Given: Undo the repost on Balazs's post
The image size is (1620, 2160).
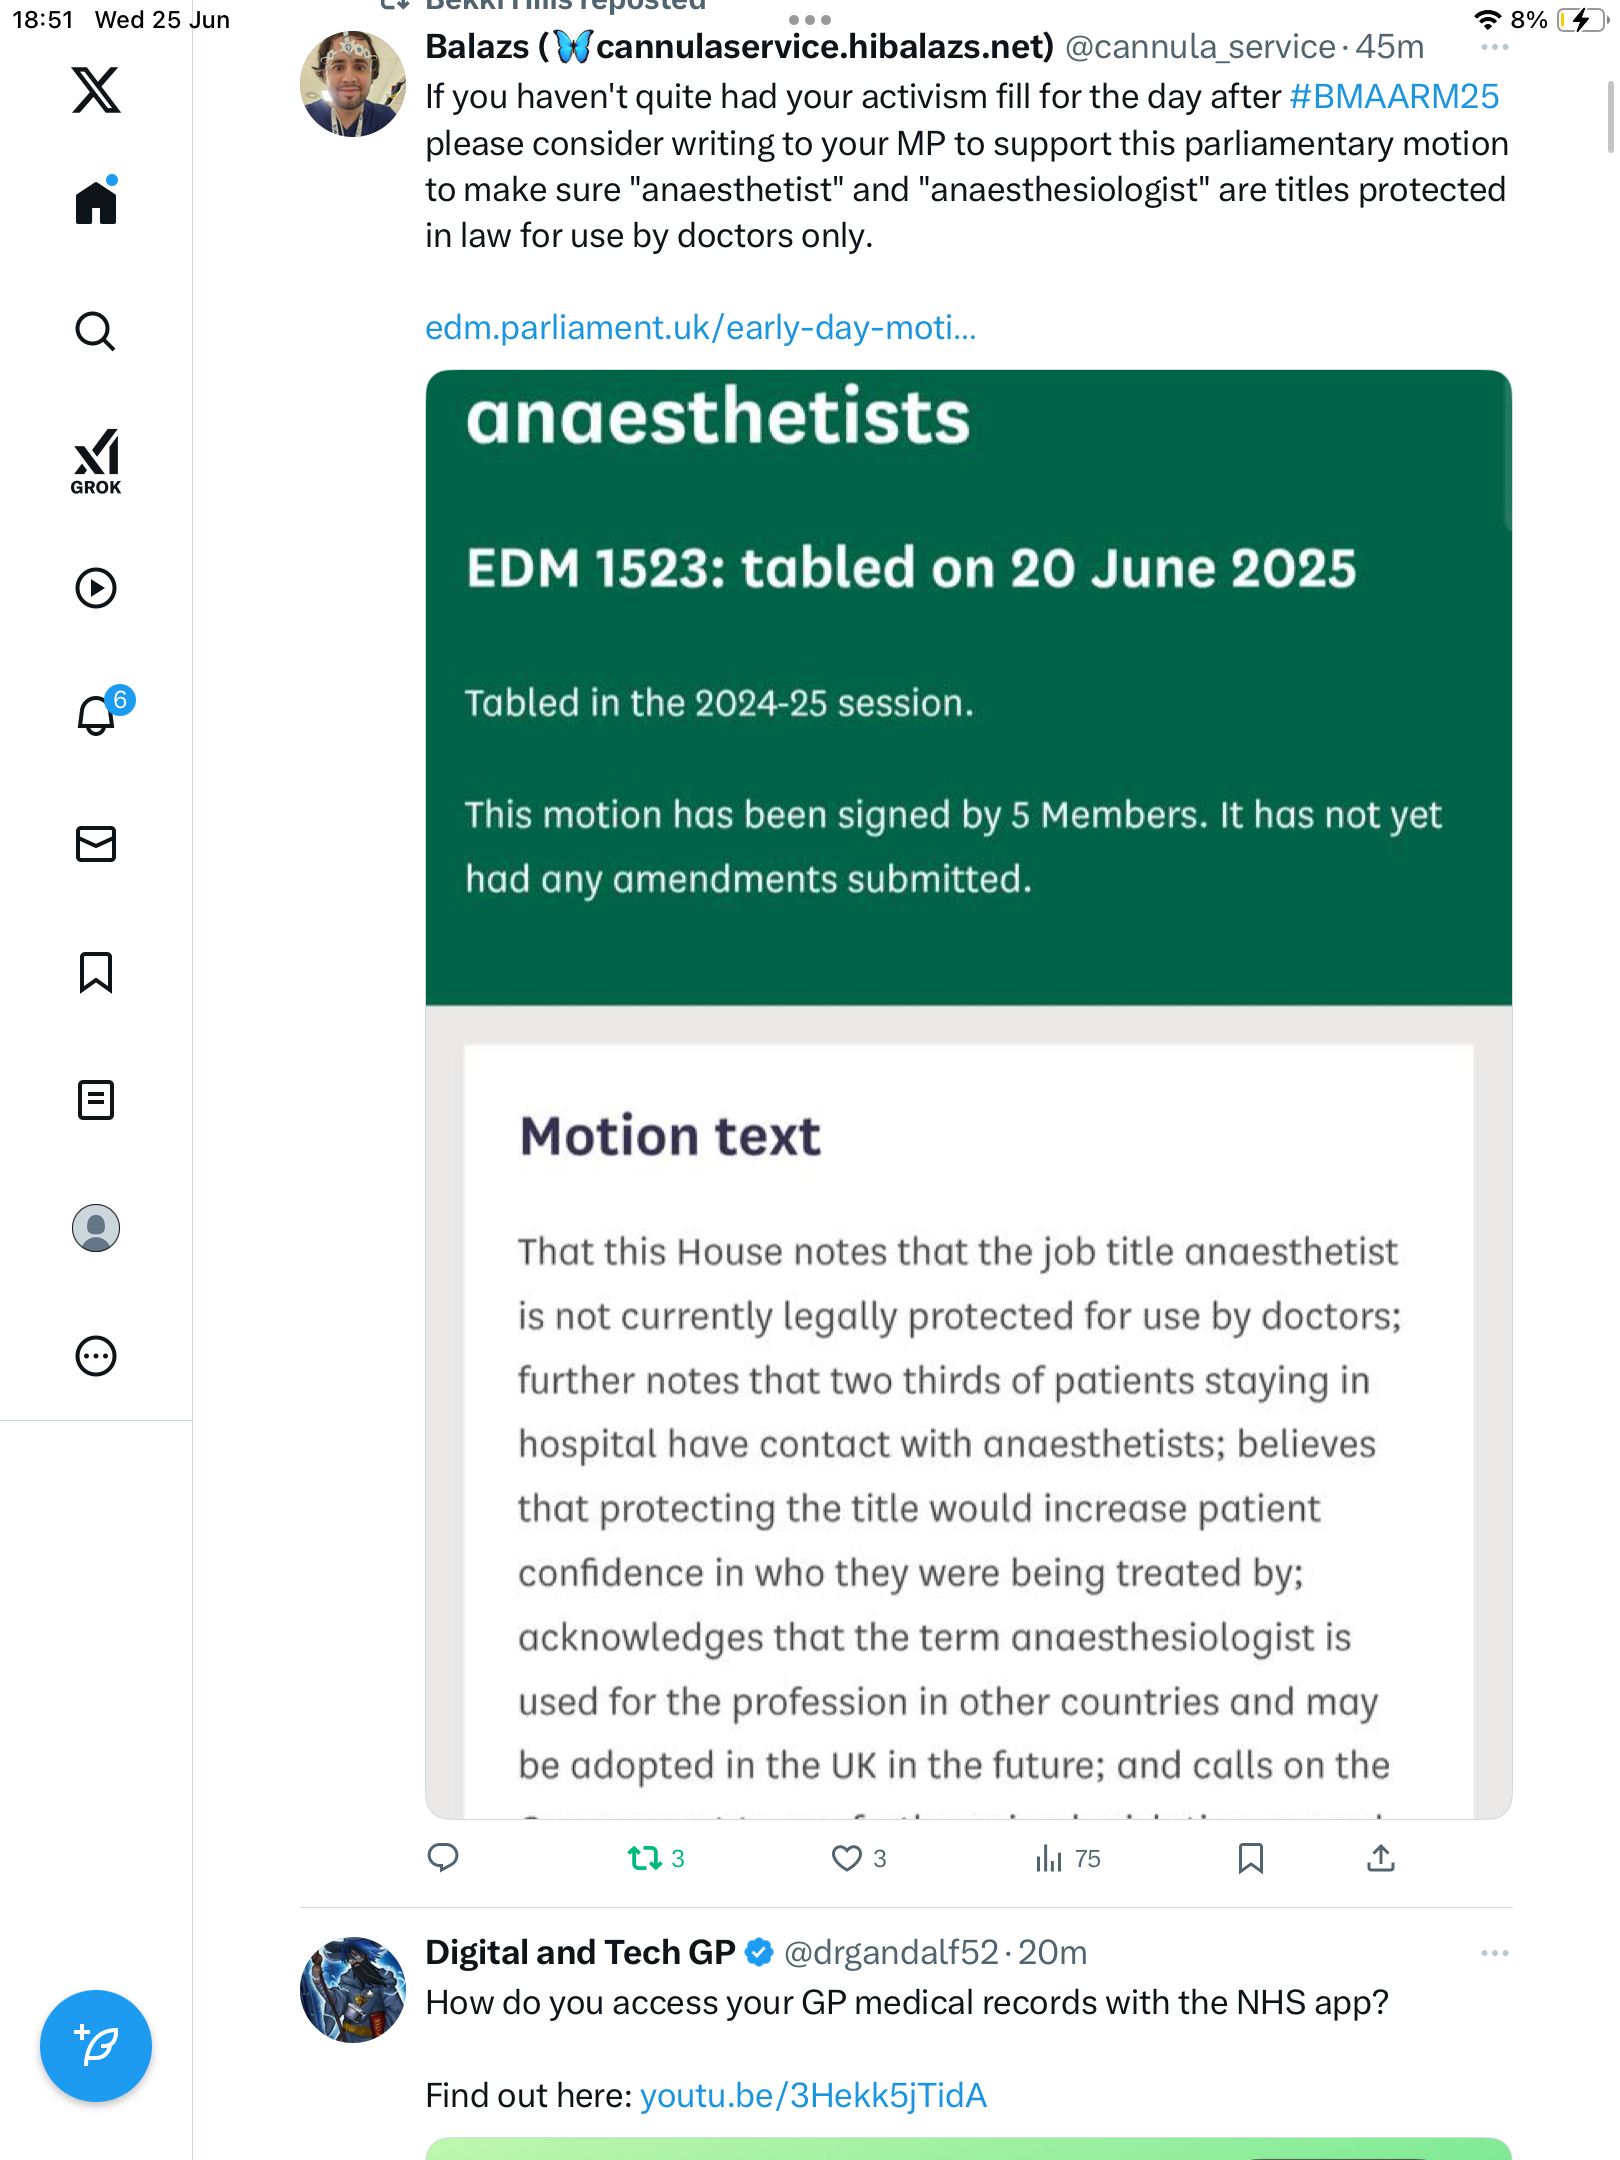Looking at the screenshot, I should coord(656,1858).
